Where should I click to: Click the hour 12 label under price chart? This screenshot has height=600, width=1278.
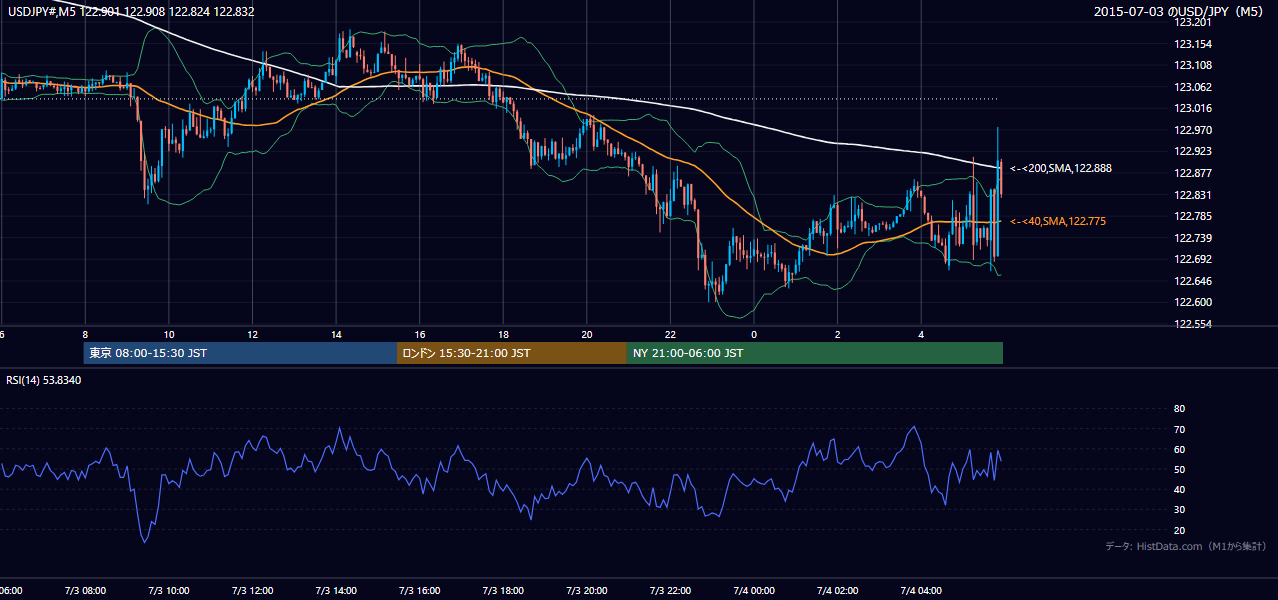[253, 334]
